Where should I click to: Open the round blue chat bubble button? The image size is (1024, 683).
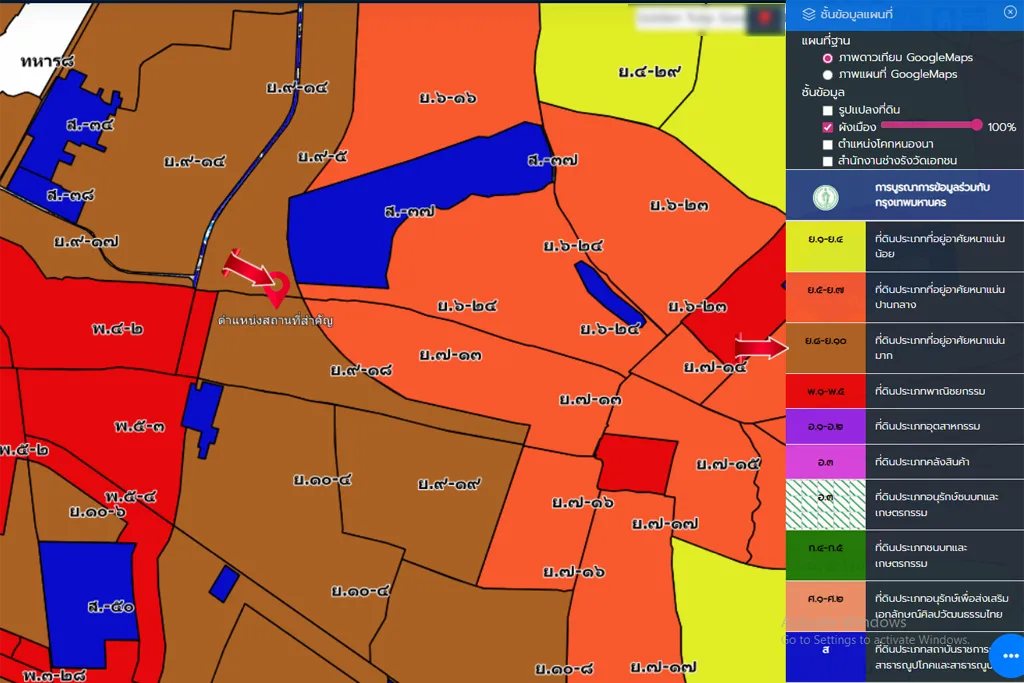coord(1010,655)
